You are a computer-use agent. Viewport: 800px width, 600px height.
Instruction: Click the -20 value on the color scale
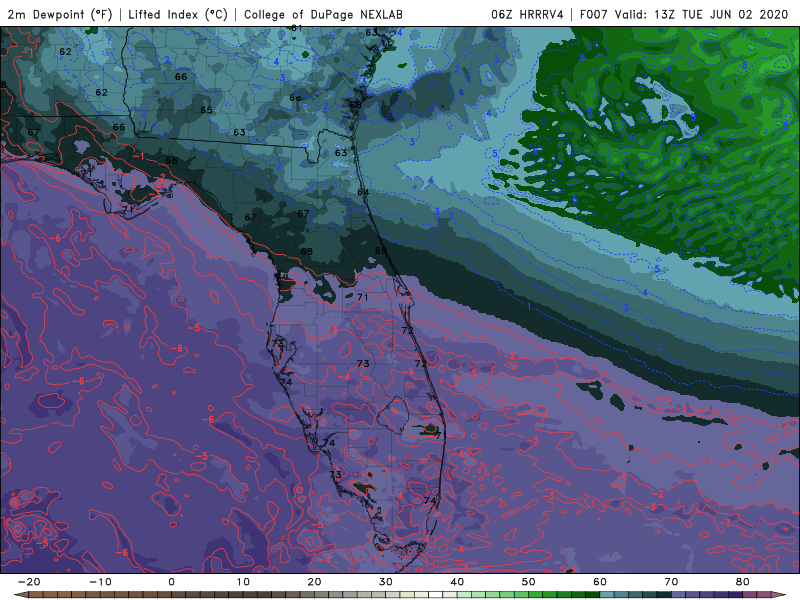pos(29,582)
